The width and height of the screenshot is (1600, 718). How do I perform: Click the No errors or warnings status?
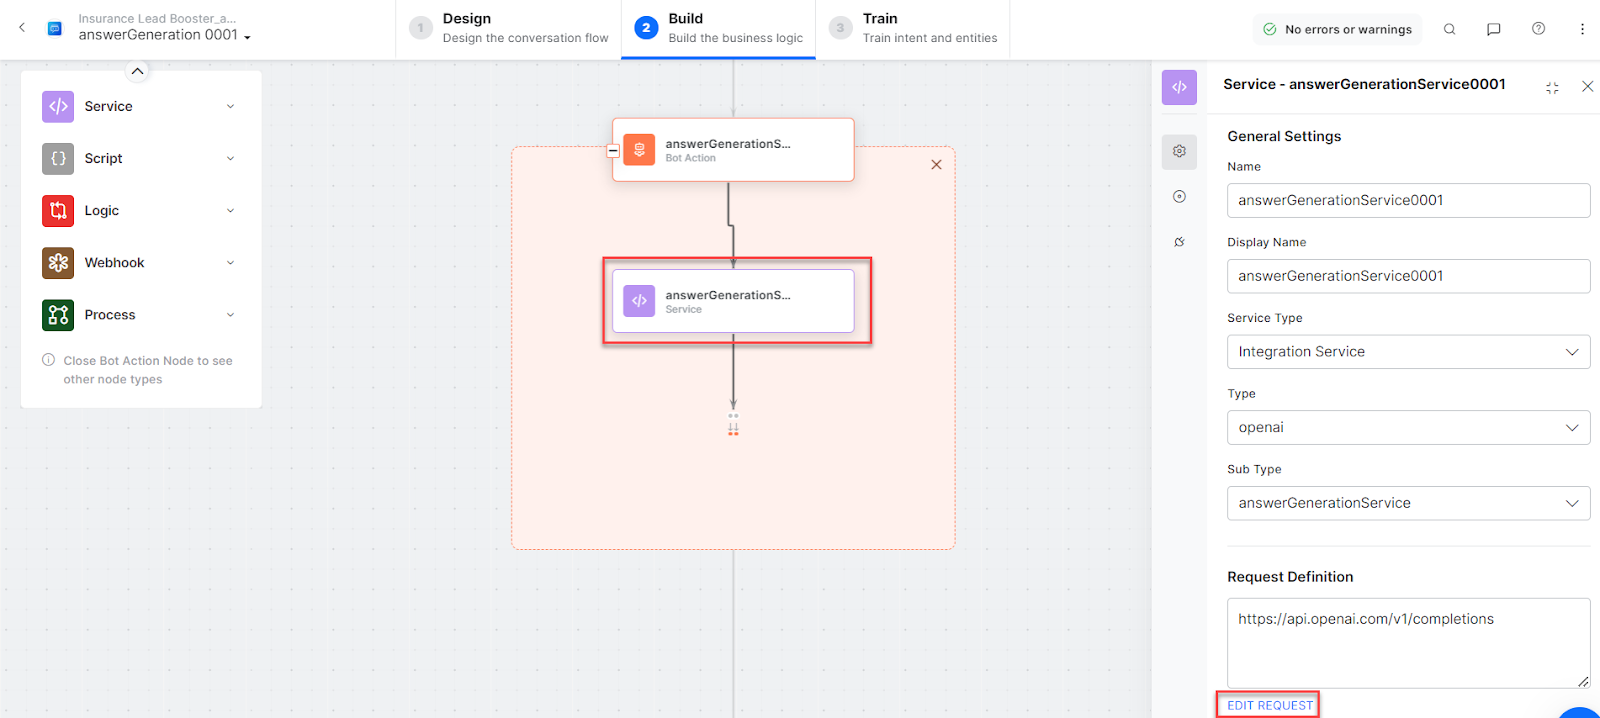coord(1338,29)
